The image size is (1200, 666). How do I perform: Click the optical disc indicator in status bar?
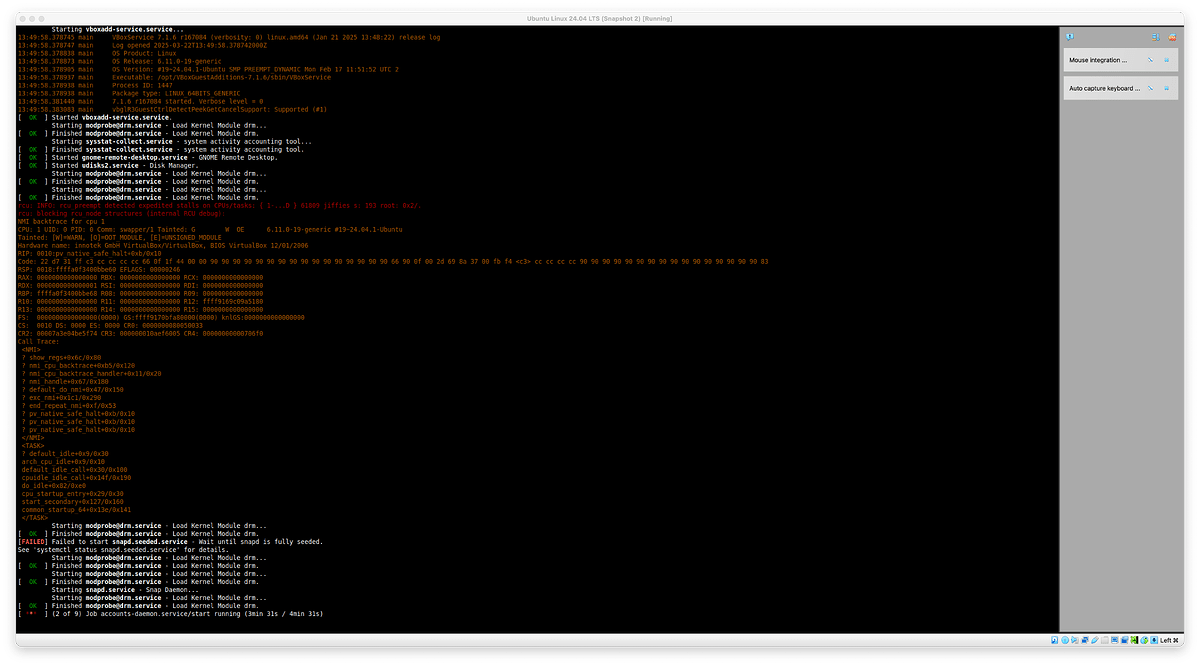1065,640
